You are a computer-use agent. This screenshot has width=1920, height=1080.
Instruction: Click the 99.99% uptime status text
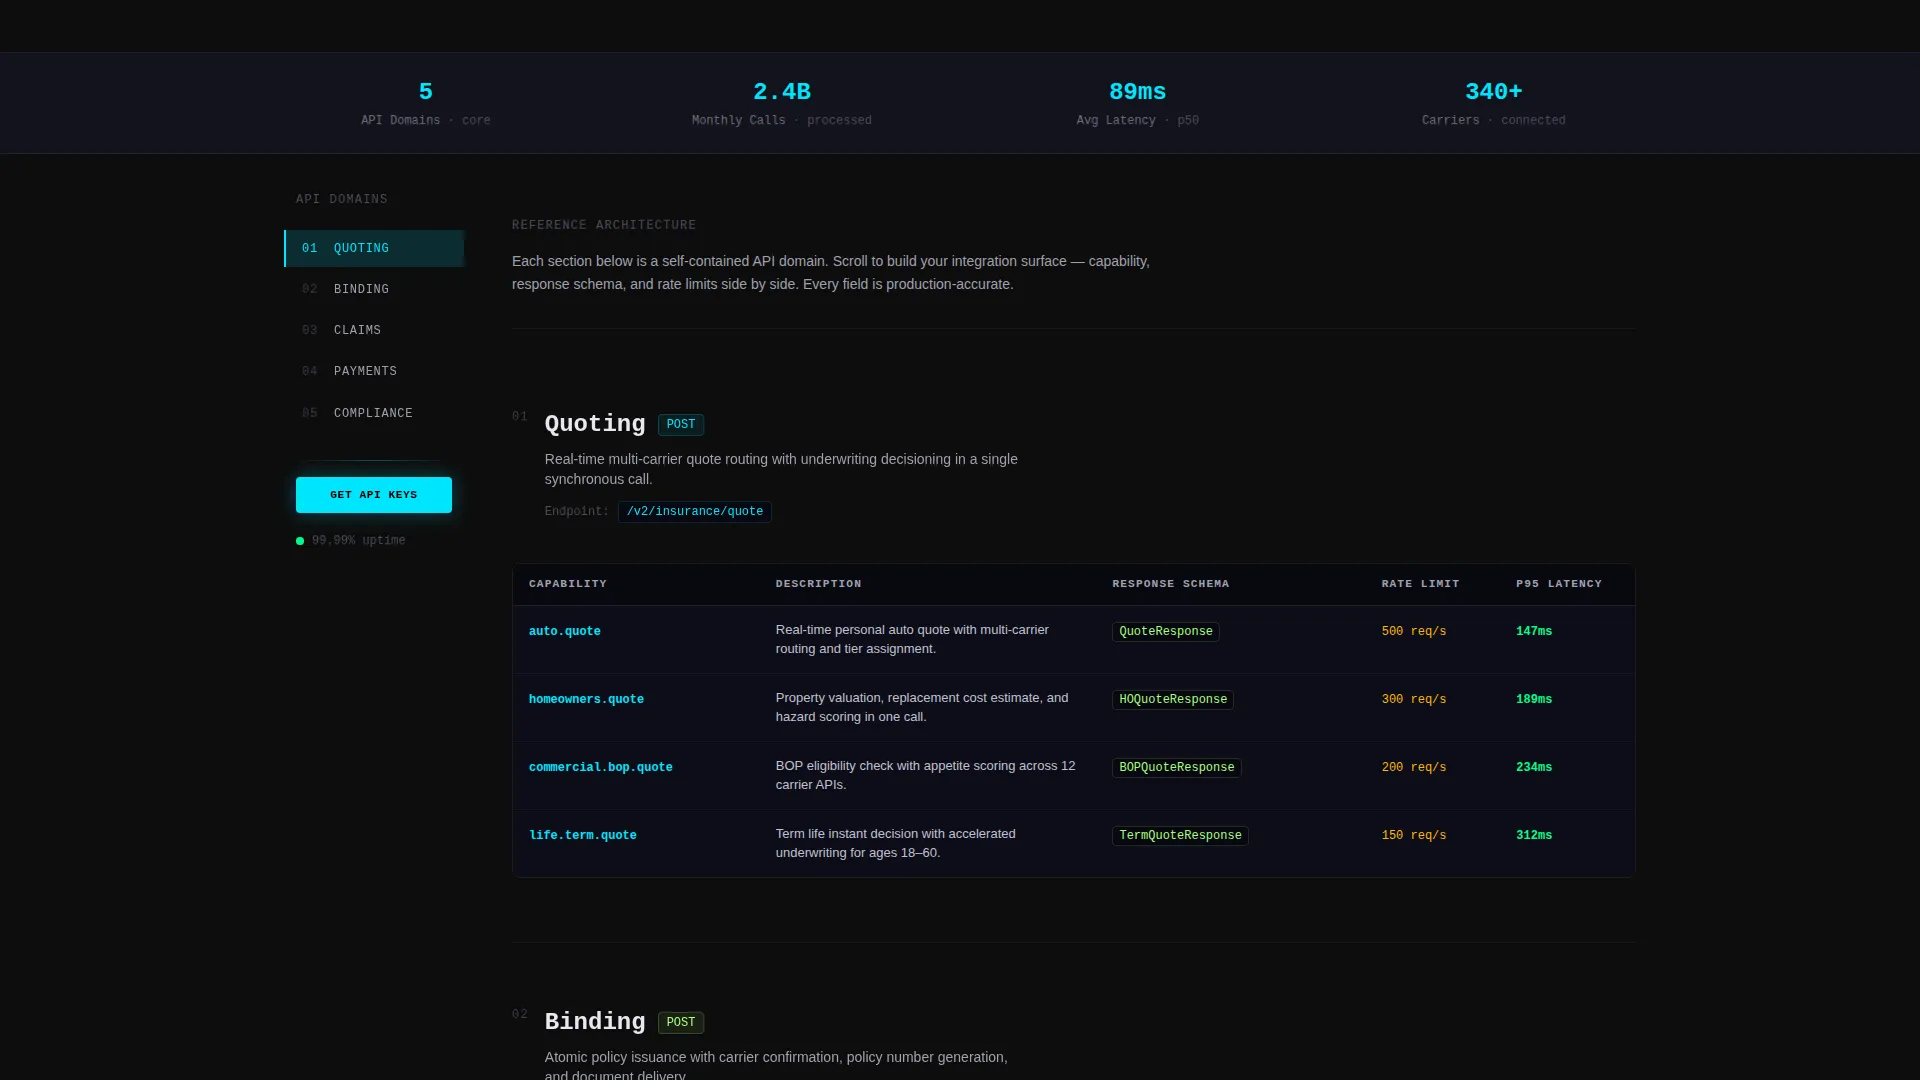pyautogui.click(x=358, y=540)
